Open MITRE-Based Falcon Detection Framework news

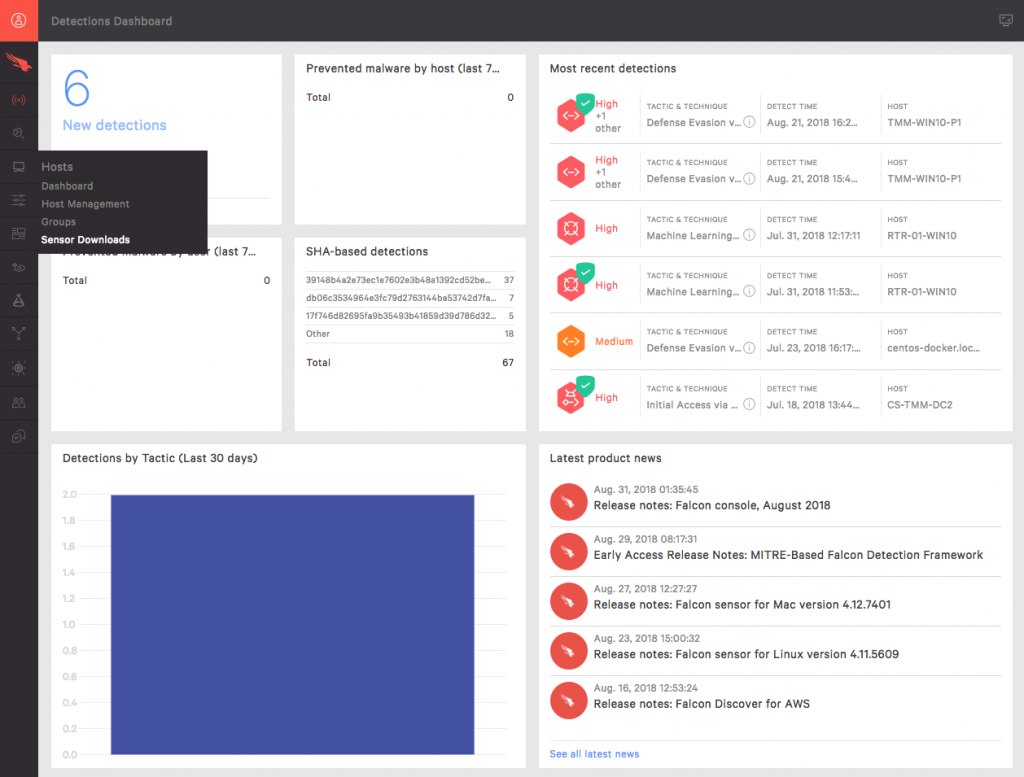(788, 555)
